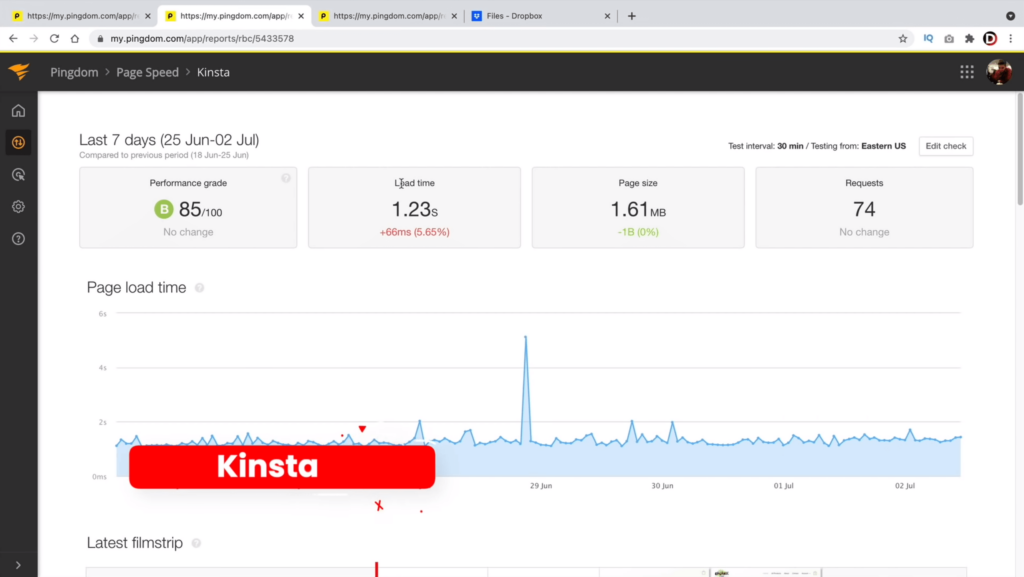Open the Chrome profile icon
This screenshot has height=577, width=1024.
click(x=990, y=39)
